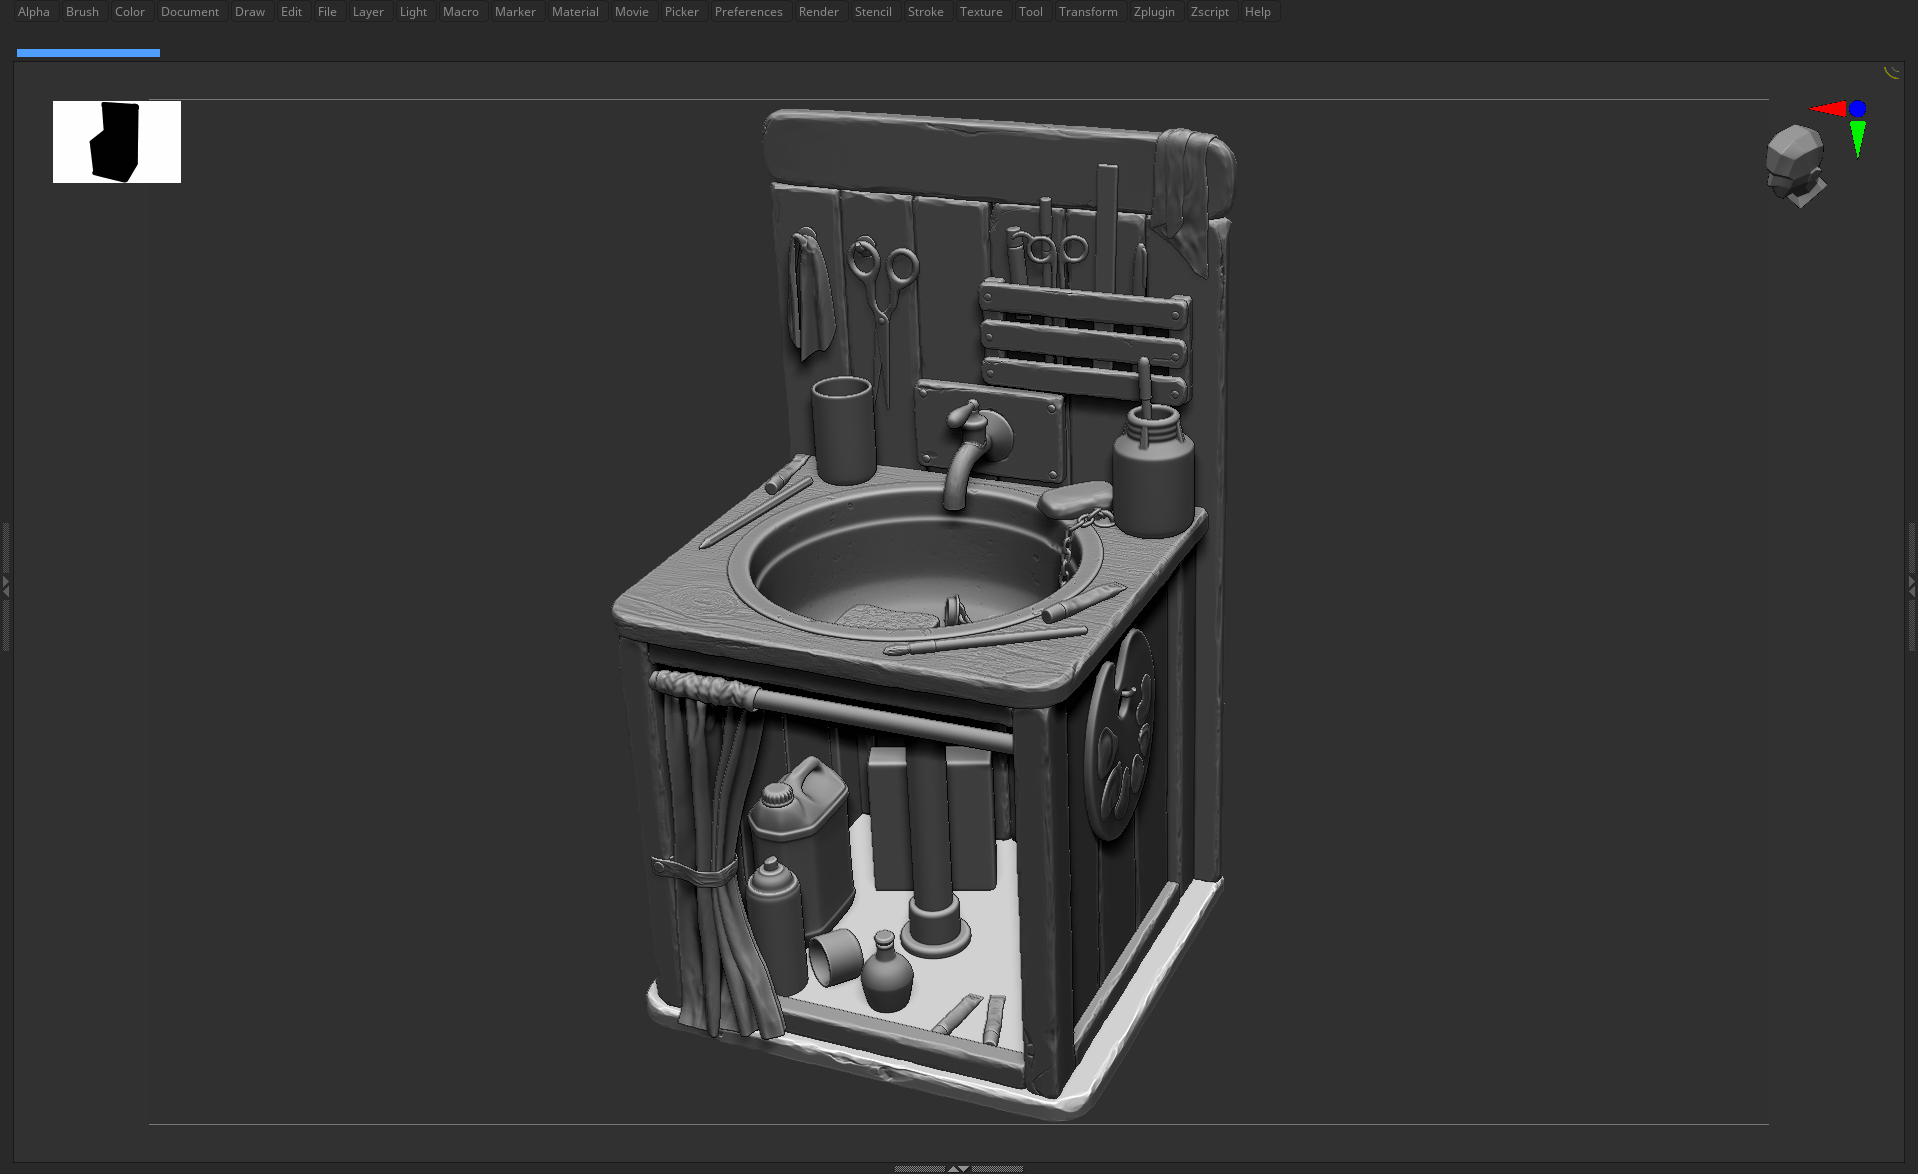Click the 3D camera preview icon near the gizmo
The image size is (1918, 1174).
[1795, 165]
